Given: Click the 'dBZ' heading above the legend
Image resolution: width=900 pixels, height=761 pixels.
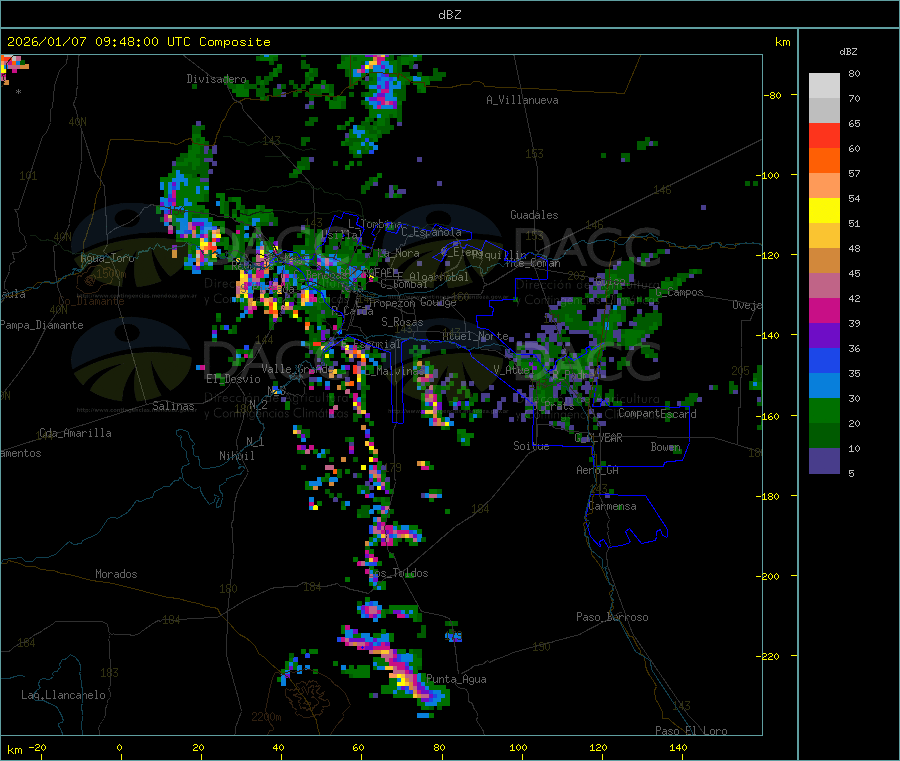Looking at the screenshot, I should pyautogui.click(x=848, y=52).
